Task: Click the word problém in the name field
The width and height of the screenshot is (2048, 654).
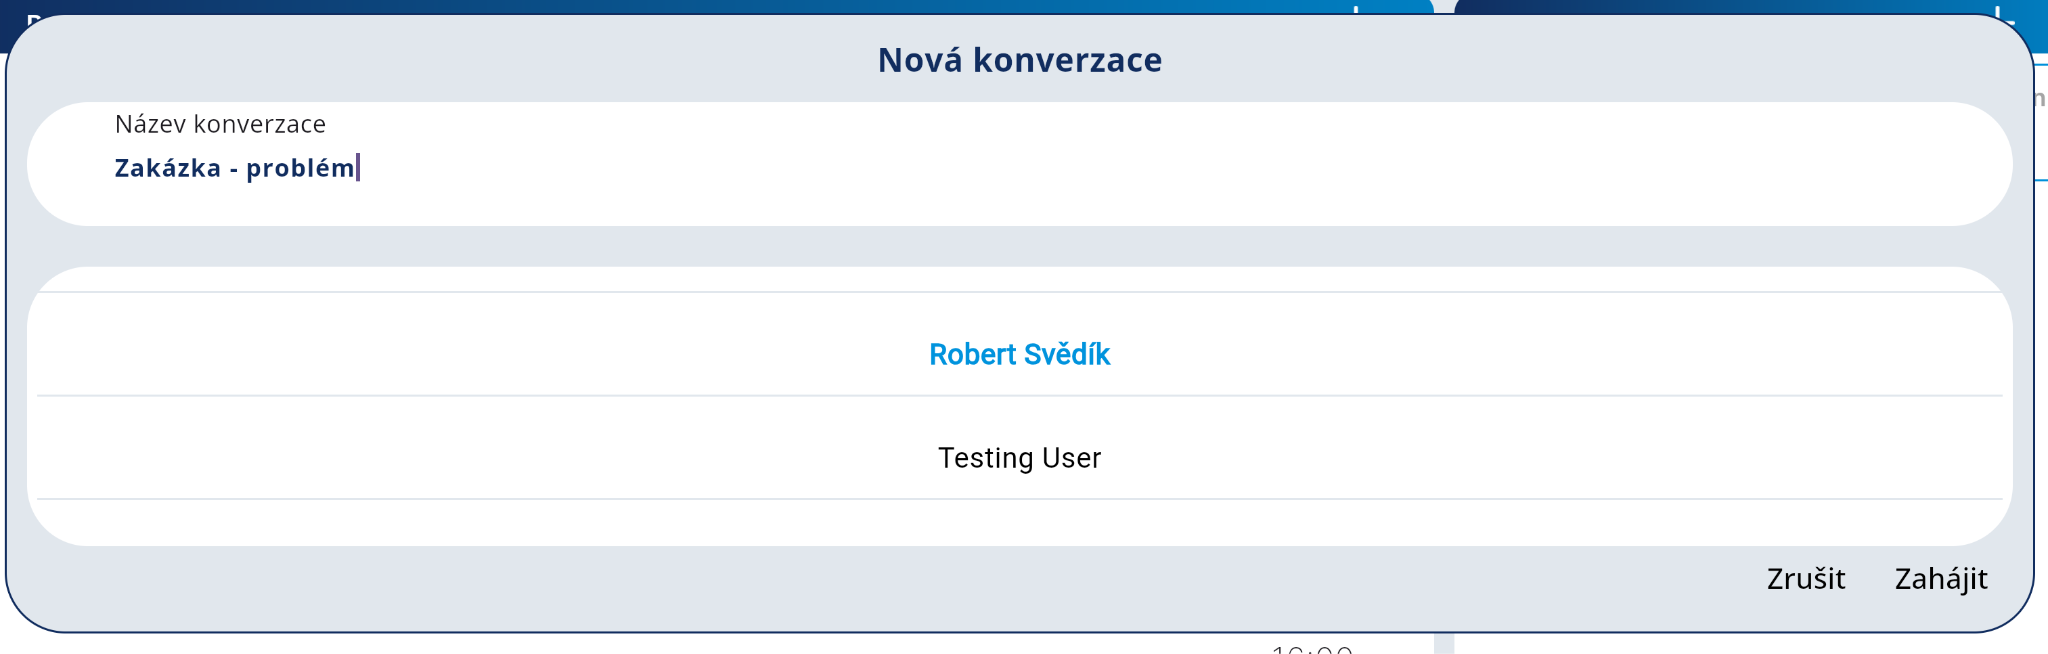Action: [x=300, y=168]
